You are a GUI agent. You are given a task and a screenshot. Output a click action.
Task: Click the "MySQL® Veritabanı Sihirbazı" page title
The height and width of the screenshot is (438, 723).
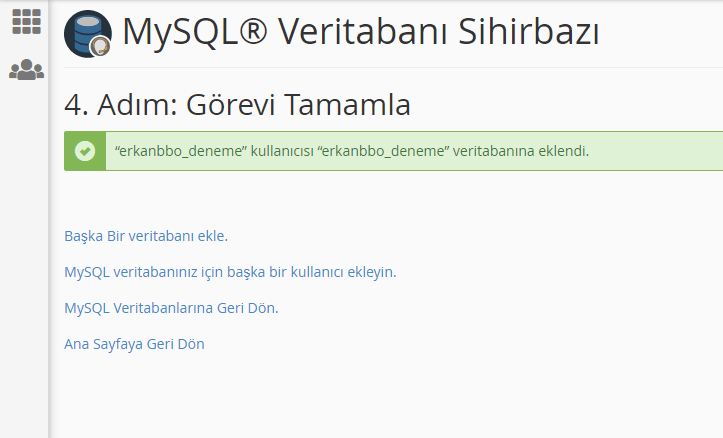360,33
